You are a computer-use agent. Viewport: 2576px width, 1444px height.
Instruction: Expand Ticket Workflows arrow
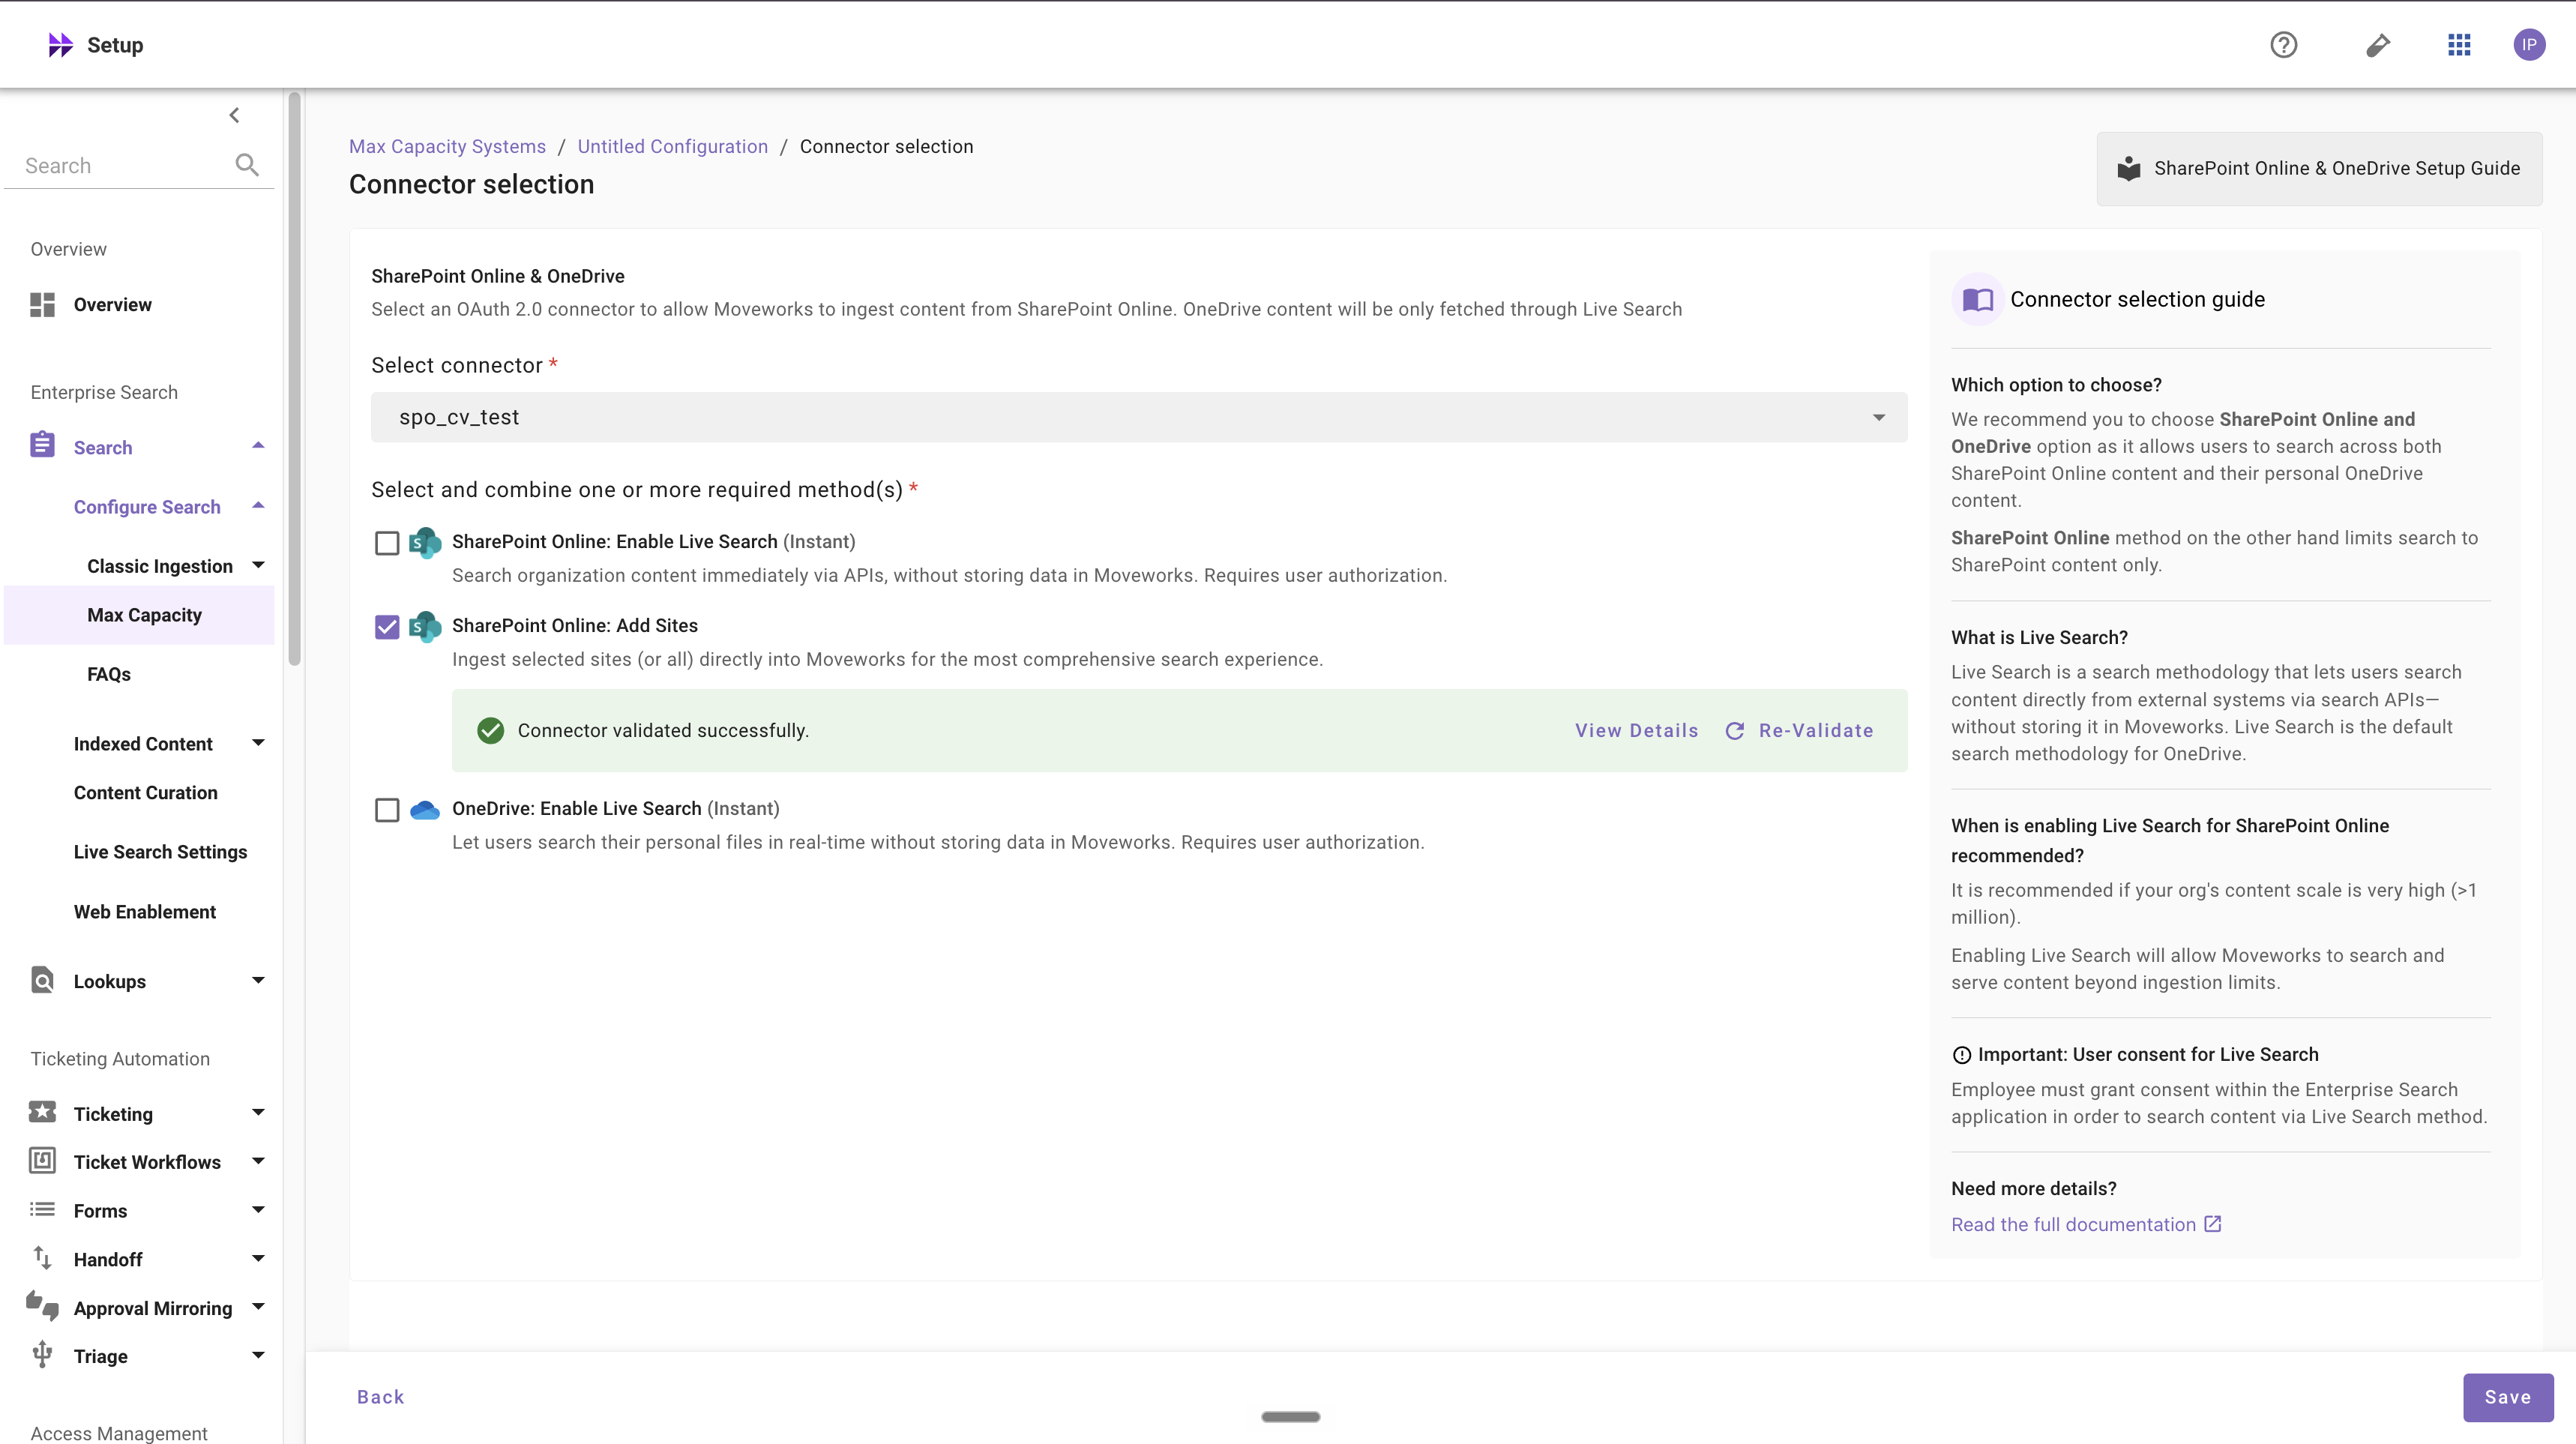[258, 1161]
